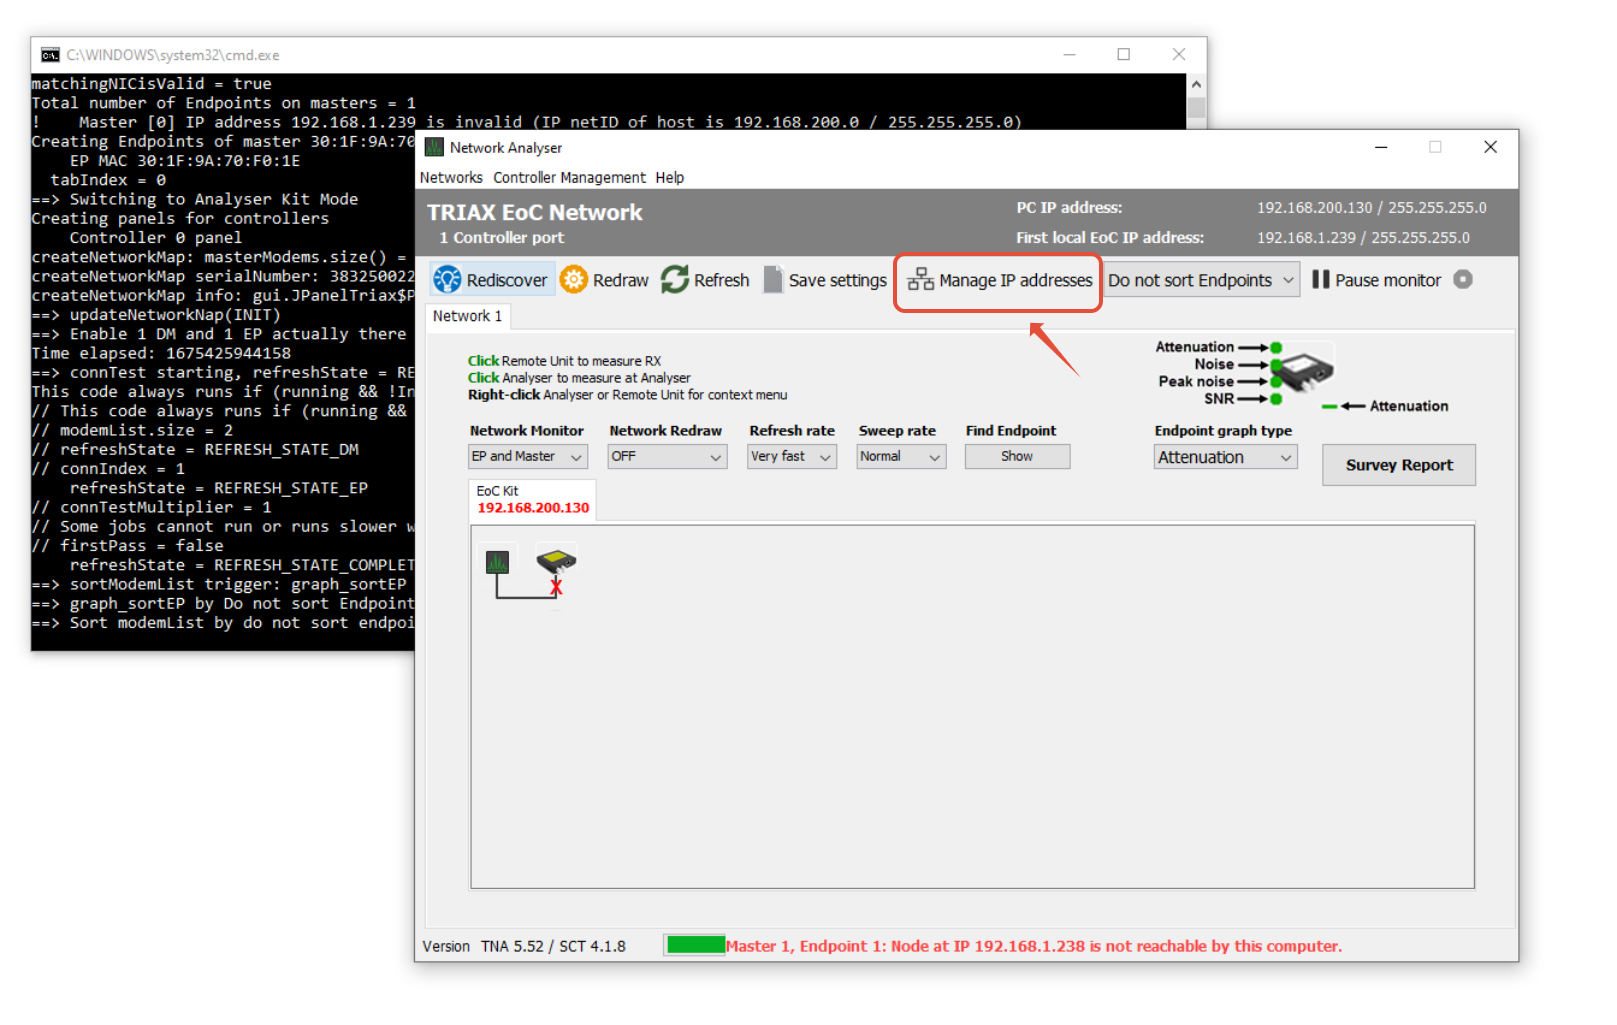Viewport: 1617px width, 1025px height.
Task: Minimize the cmd.exe window
Action: [1069, 55]
